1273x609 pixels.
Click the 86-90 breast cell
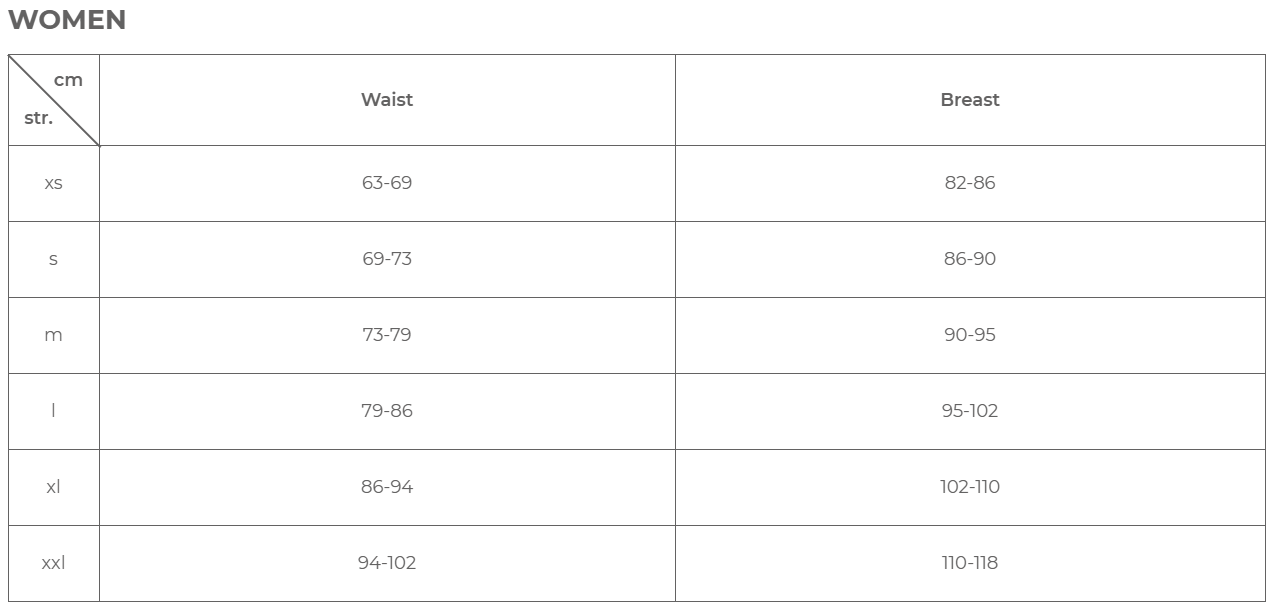tap(970, 259)
